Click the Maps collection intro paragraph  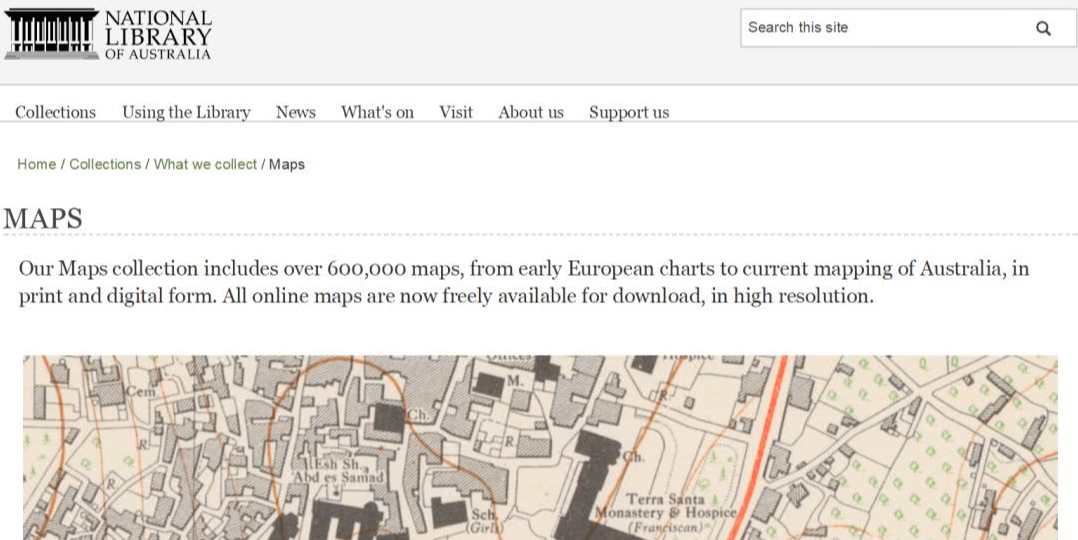pos(524,282)
